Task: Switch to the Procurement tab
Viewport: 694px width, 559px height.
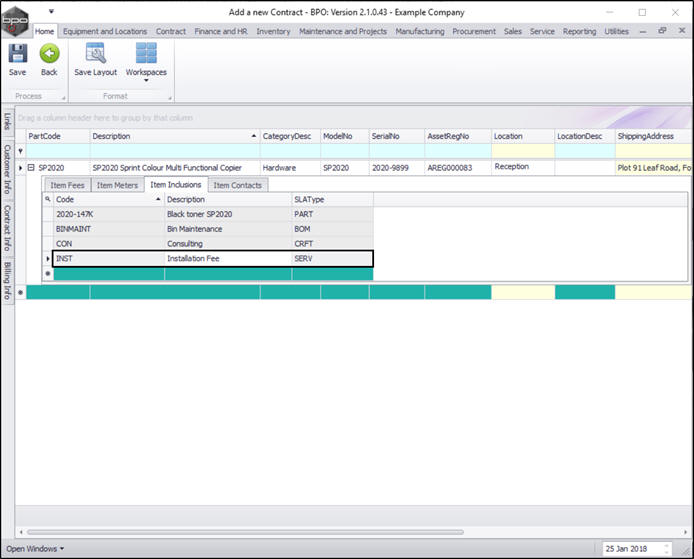Action: coord(474,31)
